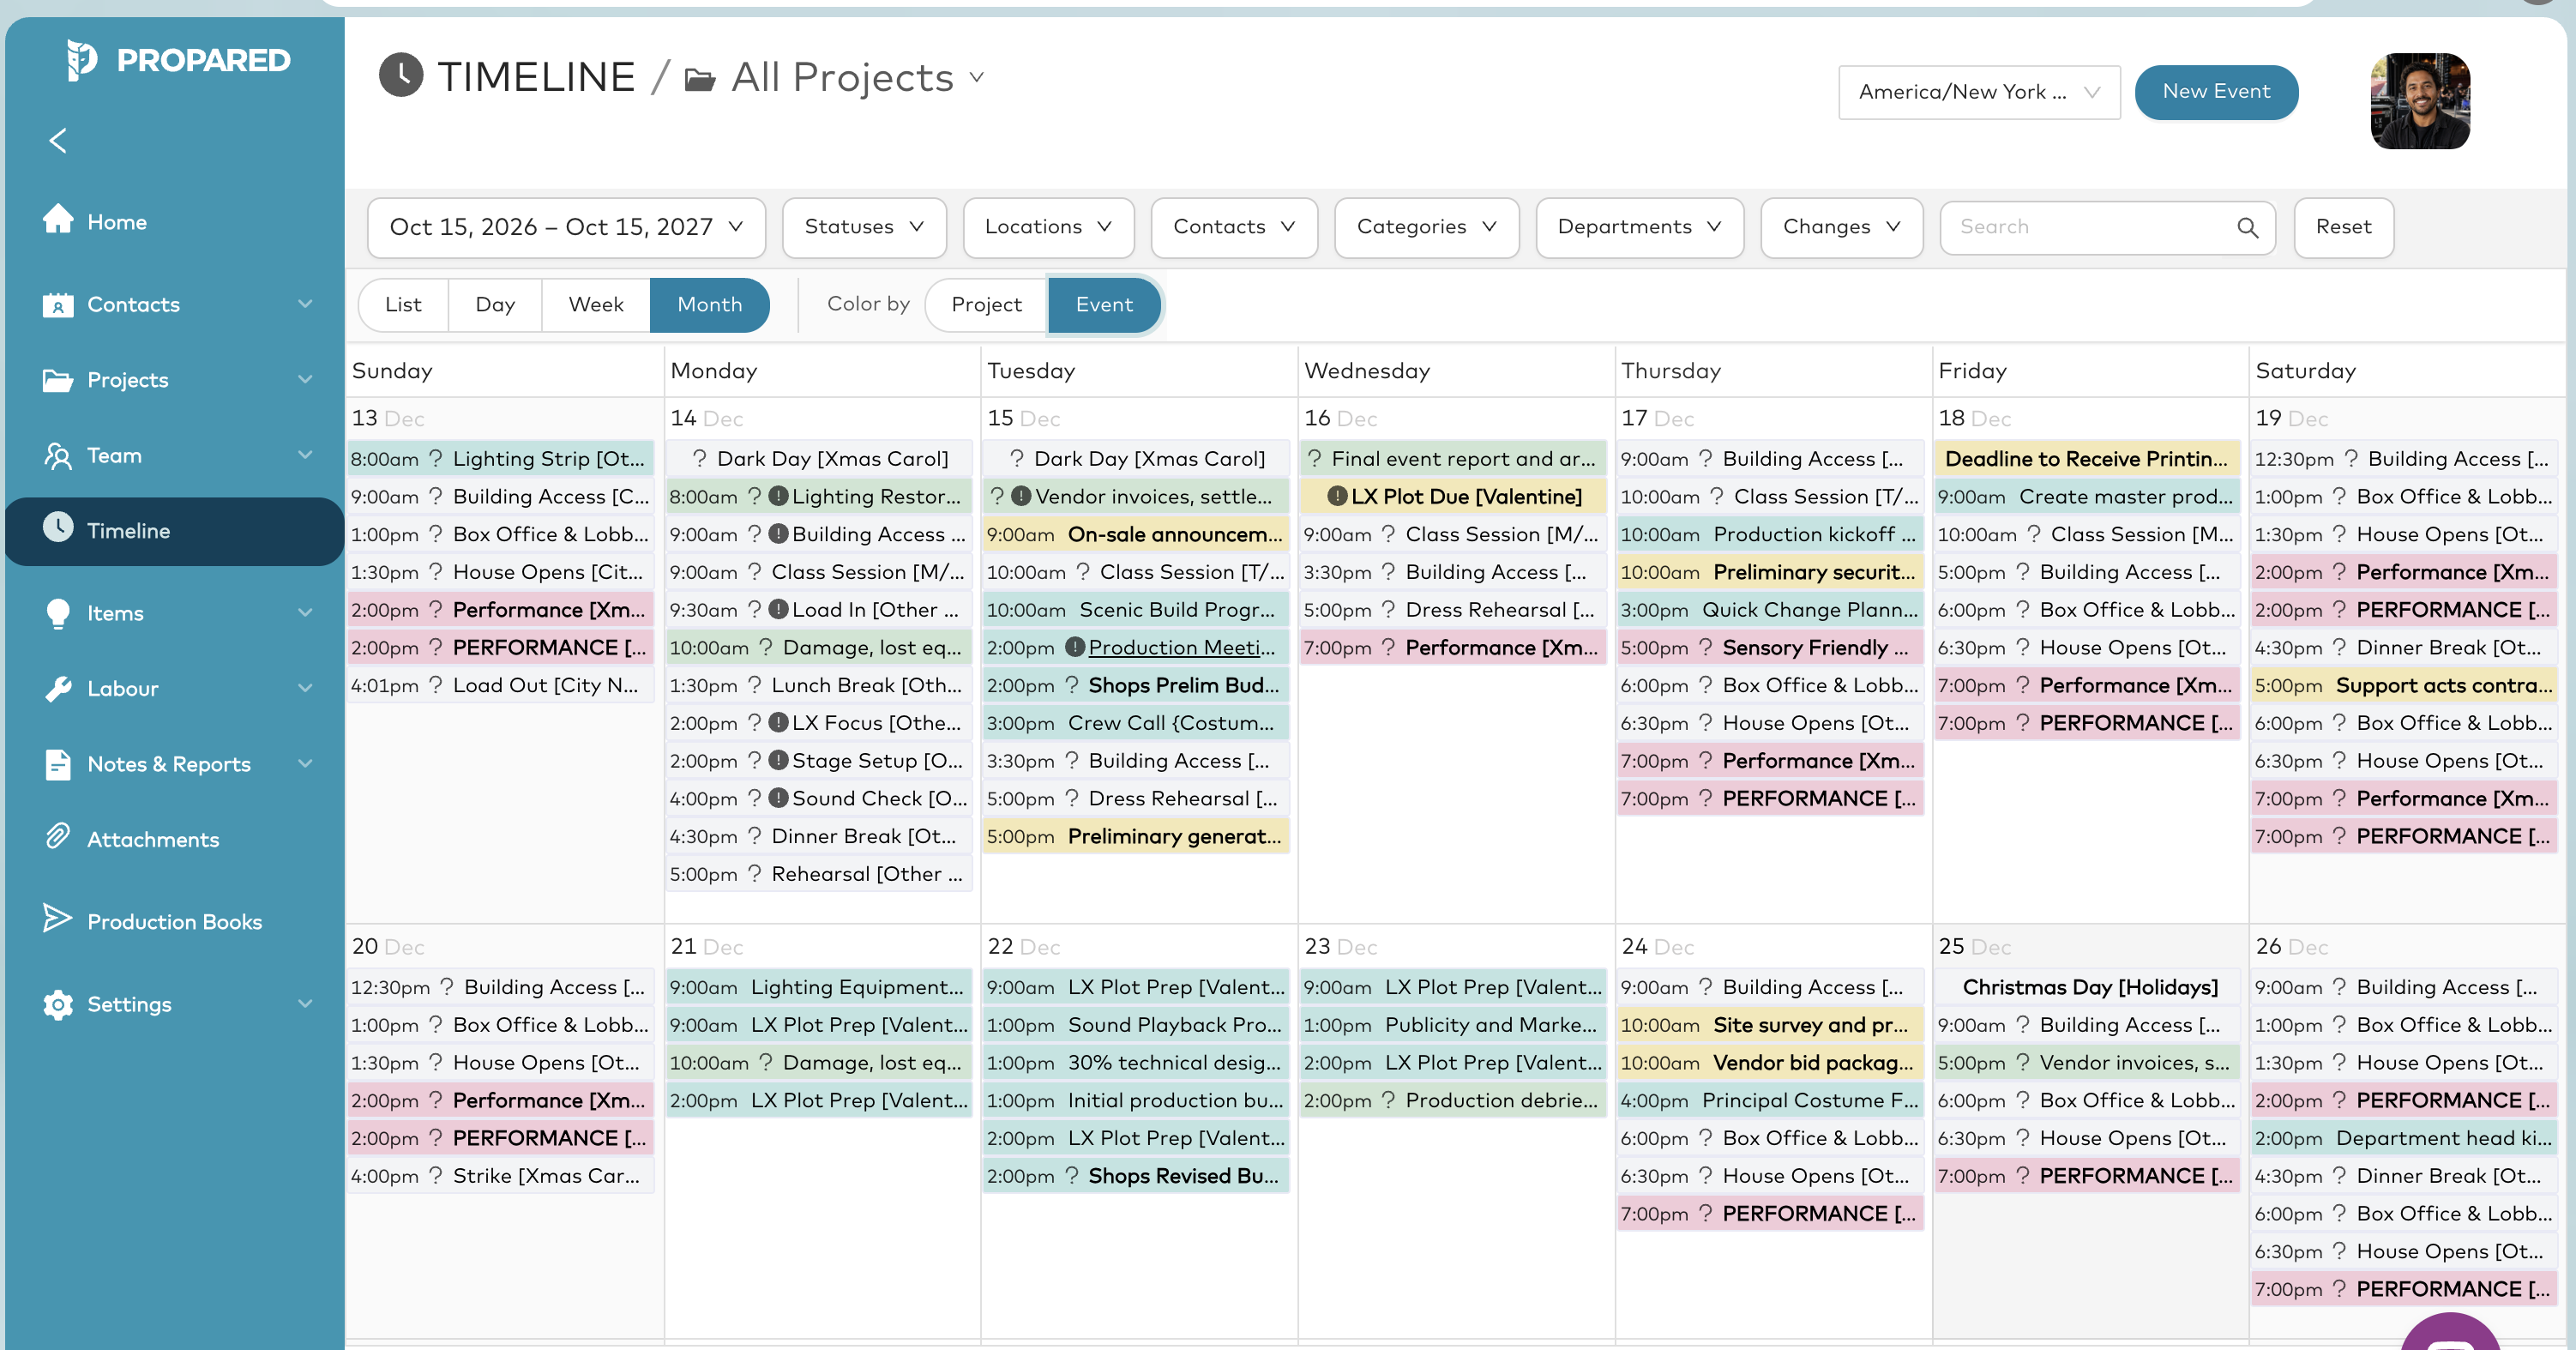Open the Contacts filter dropdown
The height and width of the screenshot is (1350, 2576).
[x=1234, y=227]
